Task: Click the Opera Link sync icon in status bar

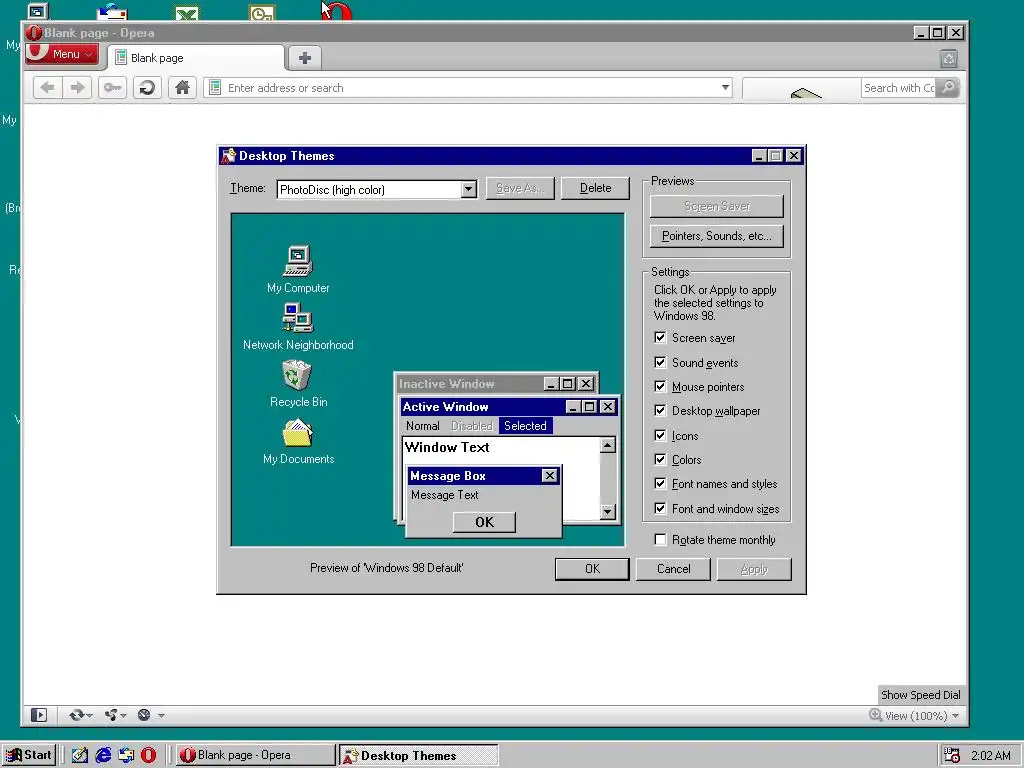Action: 76,715
